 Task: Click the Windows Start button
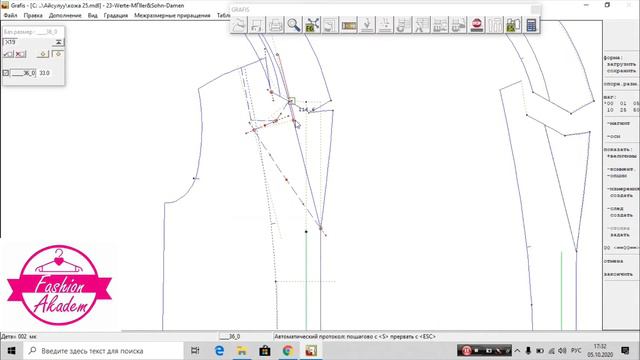[x=11, y=351]
